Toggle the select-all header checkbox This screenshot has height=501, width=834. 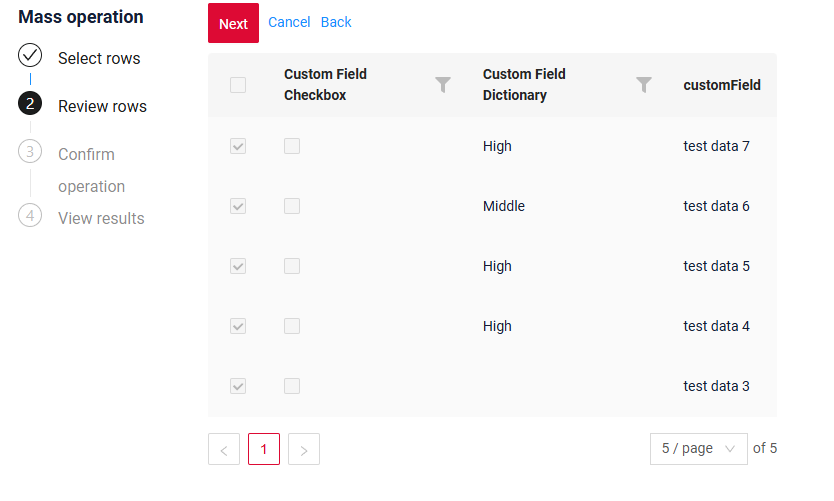point(238,85)
